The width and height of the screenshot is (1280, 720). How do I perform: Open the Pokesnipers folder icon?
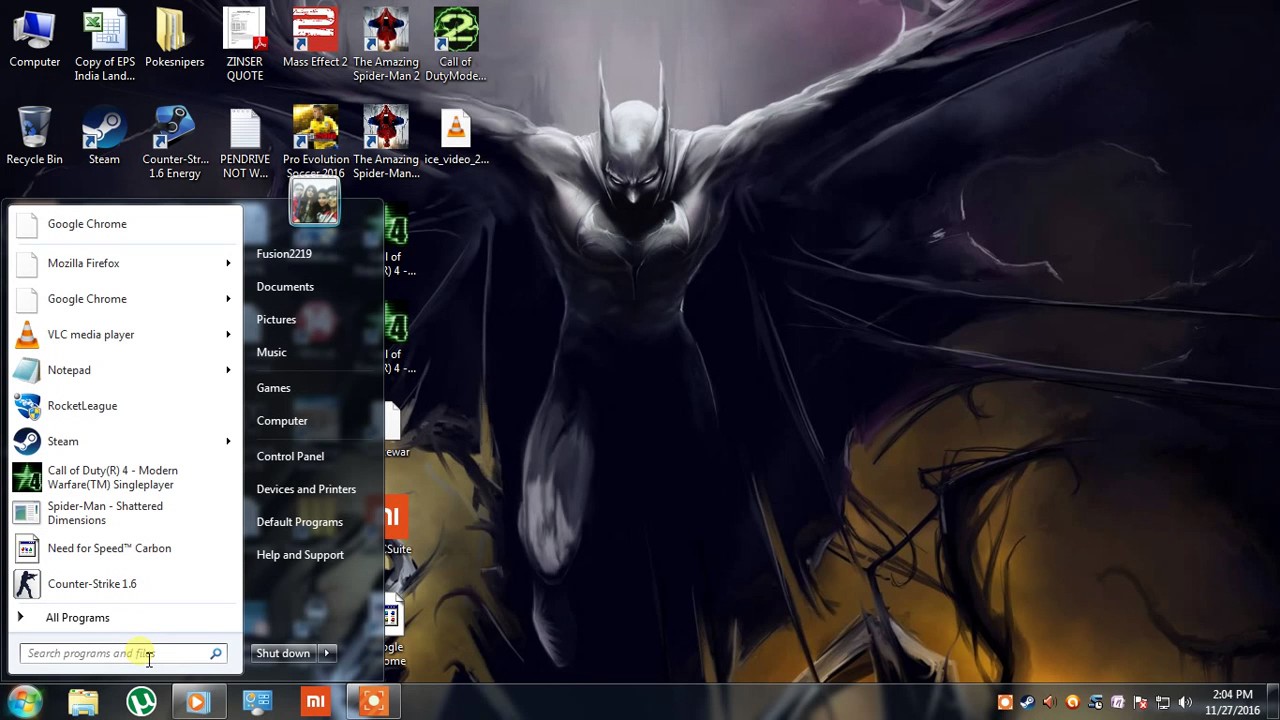[174, 40]
